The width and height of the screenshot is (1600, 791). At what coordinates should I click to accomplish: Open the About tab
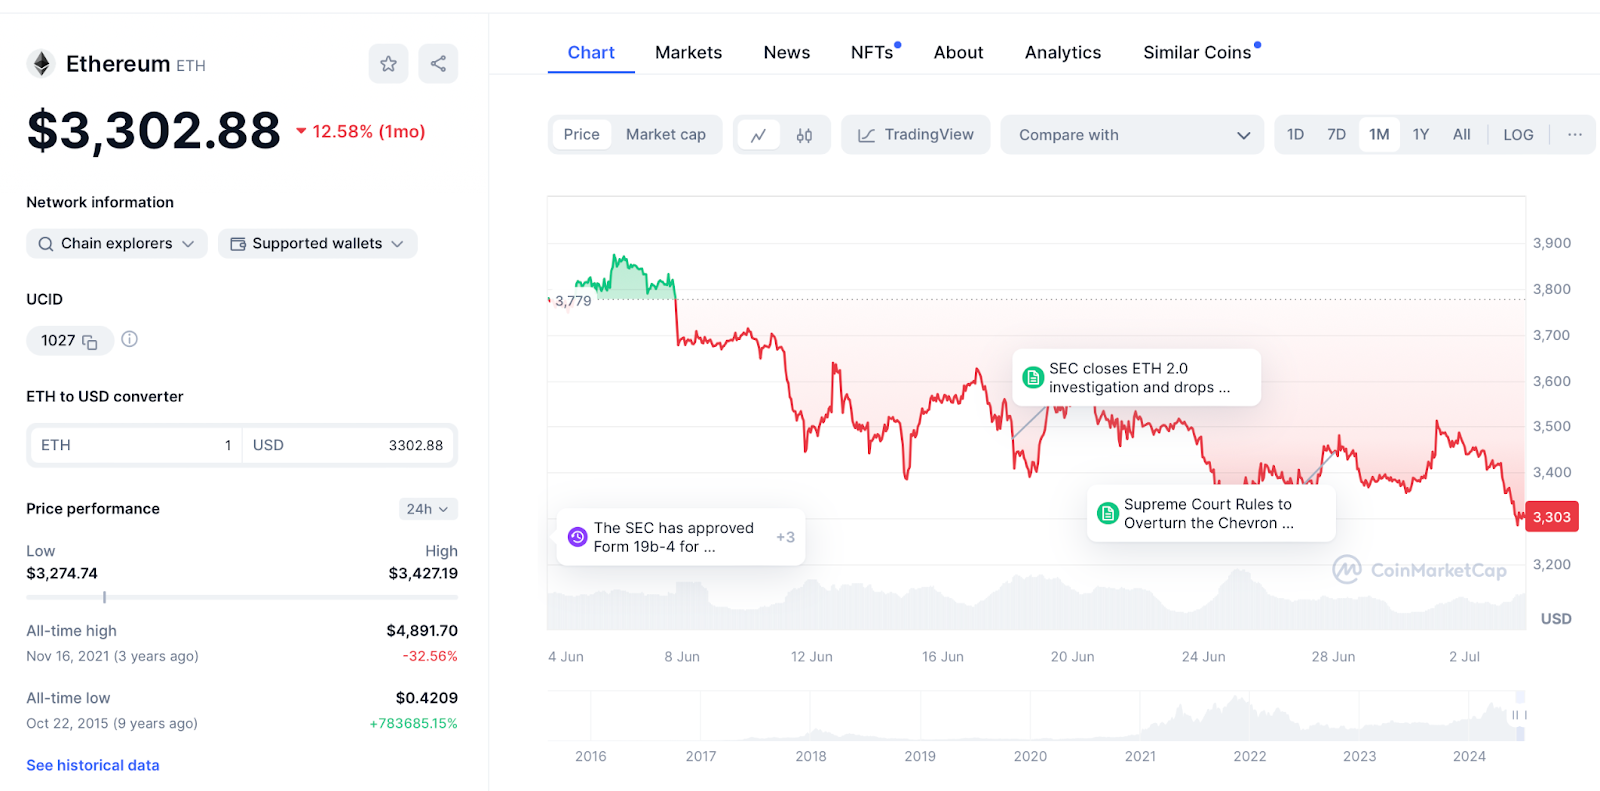(958, 53)
